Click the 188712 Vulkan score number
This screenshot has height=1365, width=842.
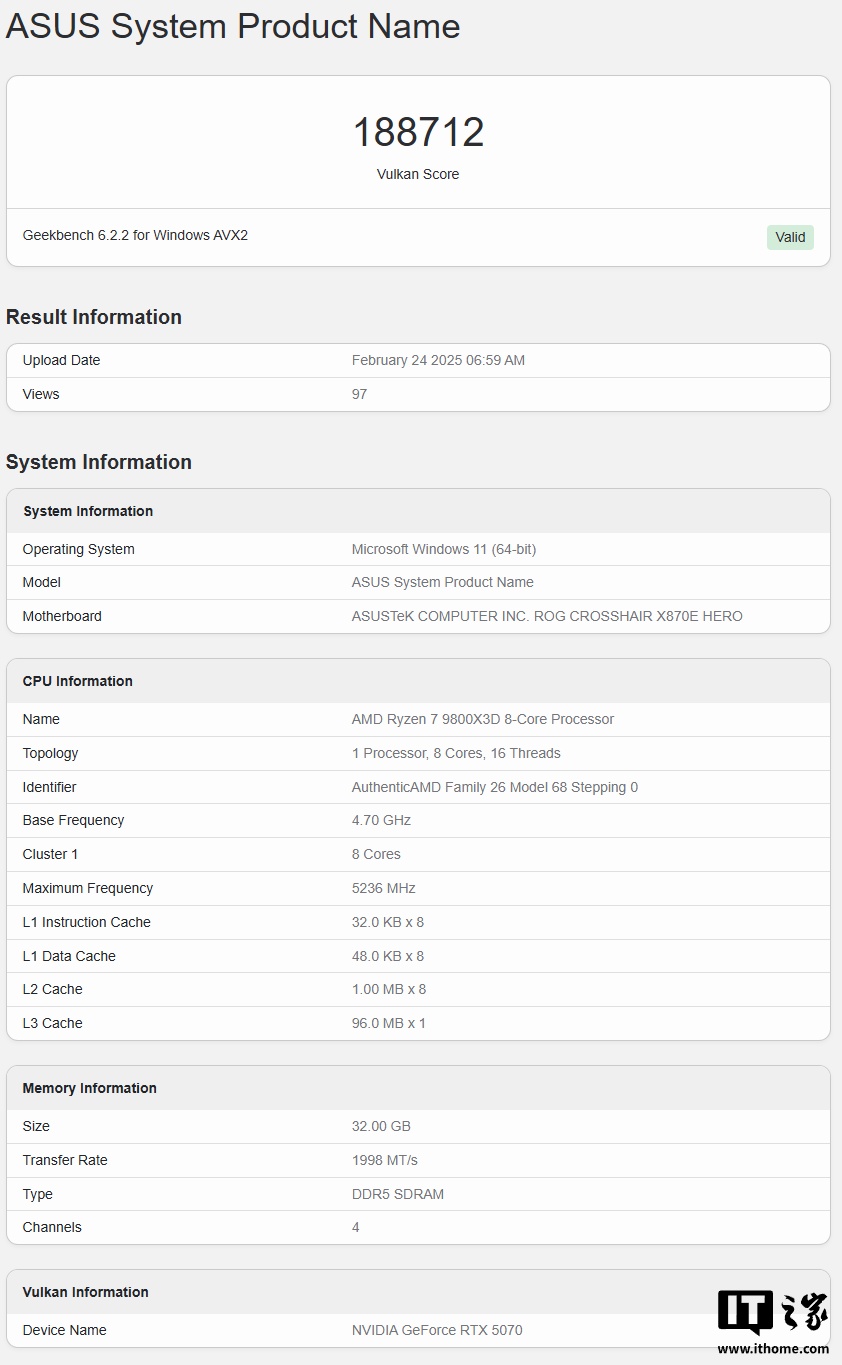(418, 132)
